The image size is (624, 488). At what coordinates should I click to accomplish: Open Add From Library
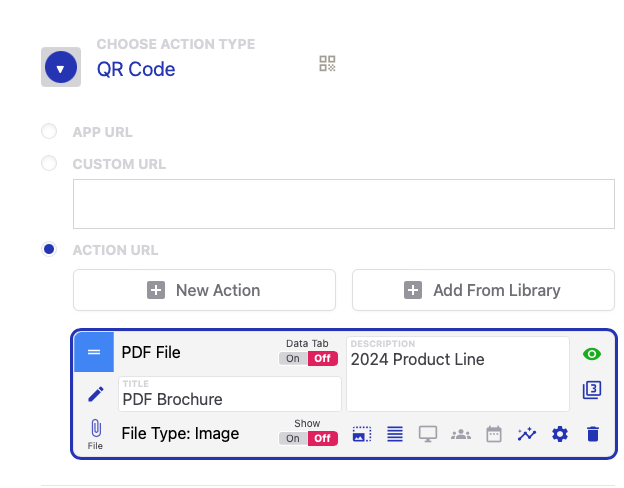point(483,290)
